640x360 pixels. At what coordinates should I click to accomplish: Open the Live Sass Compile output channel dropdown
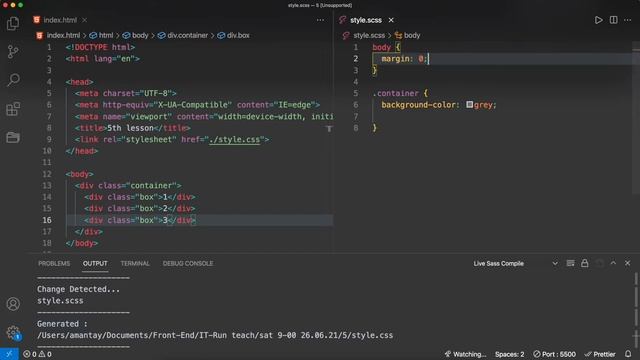pyautogui.click(x=515, y=264)
